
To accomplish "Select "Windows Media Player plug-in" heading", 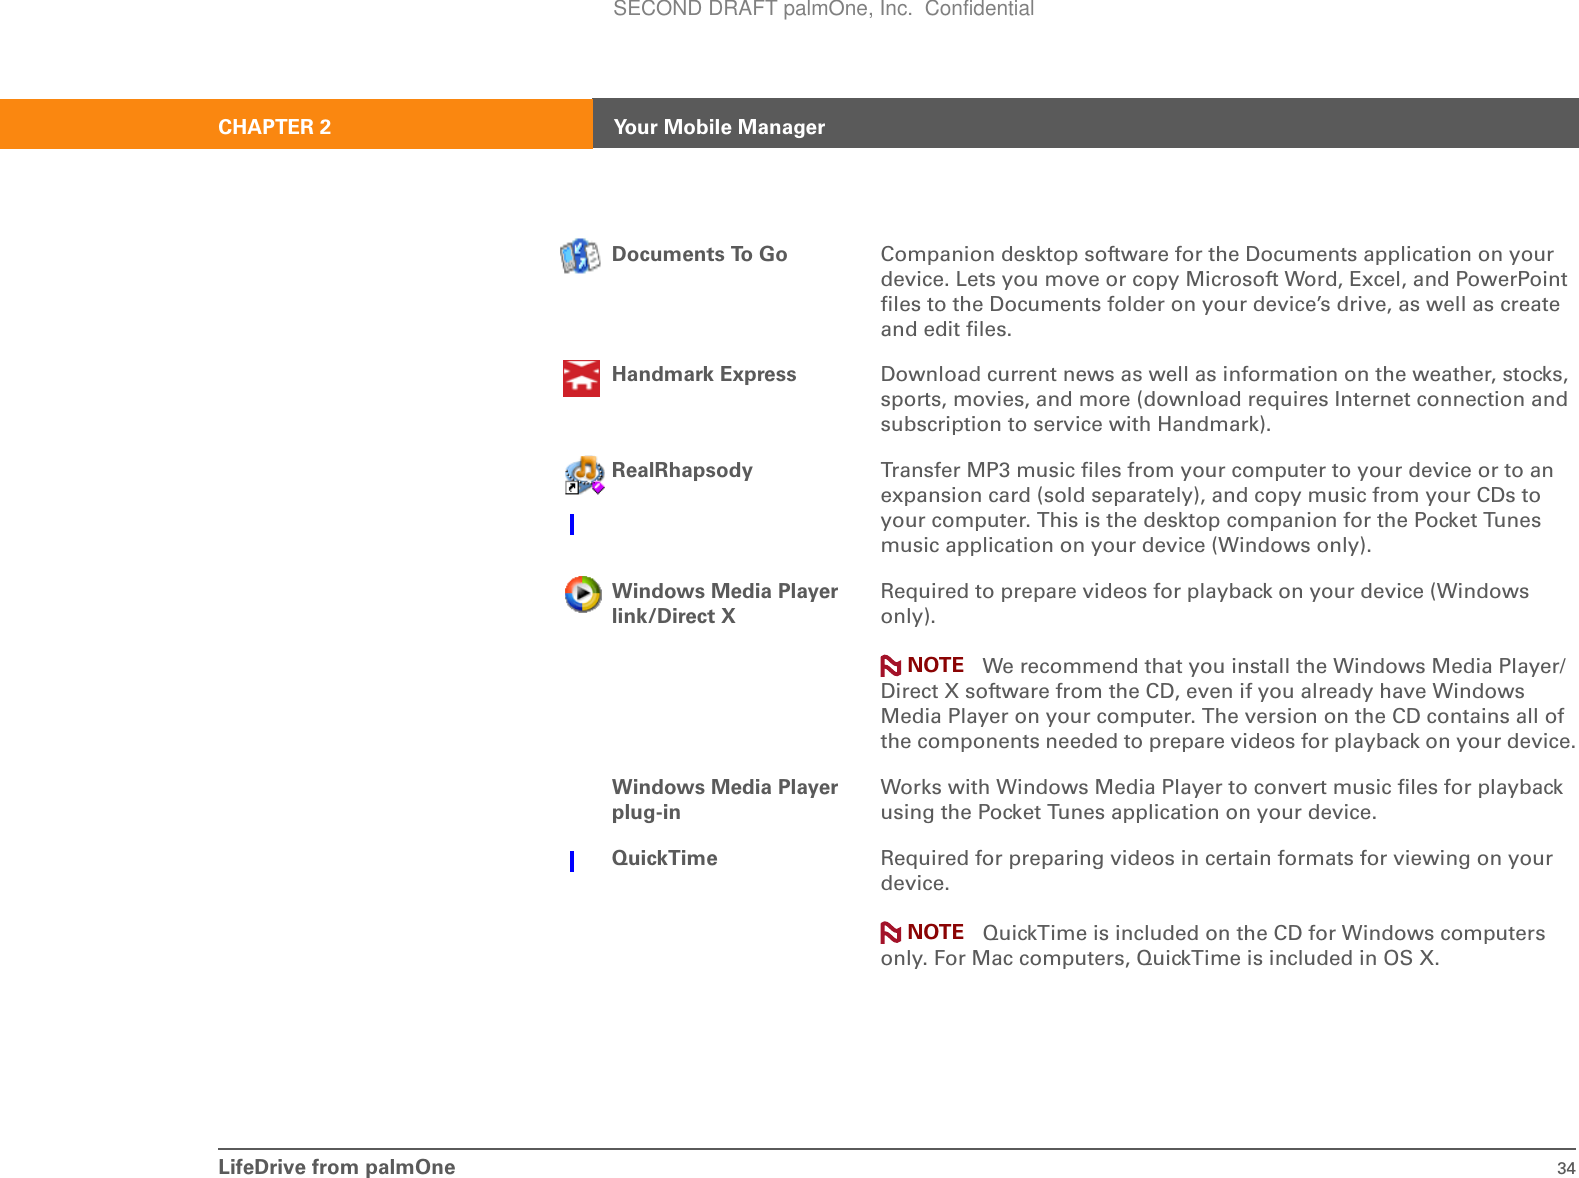I will [725, 799].
